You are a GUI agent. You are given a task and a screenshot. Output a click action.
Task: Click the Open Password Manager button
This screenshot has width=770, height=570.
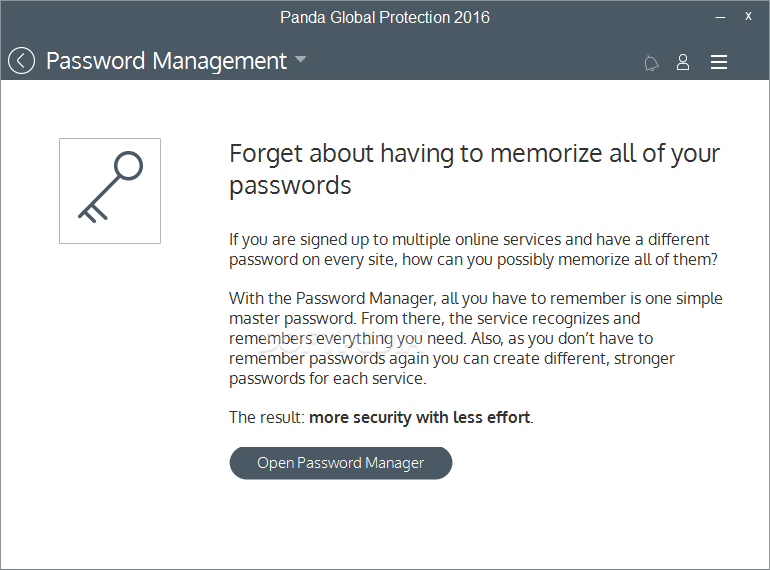340,463
